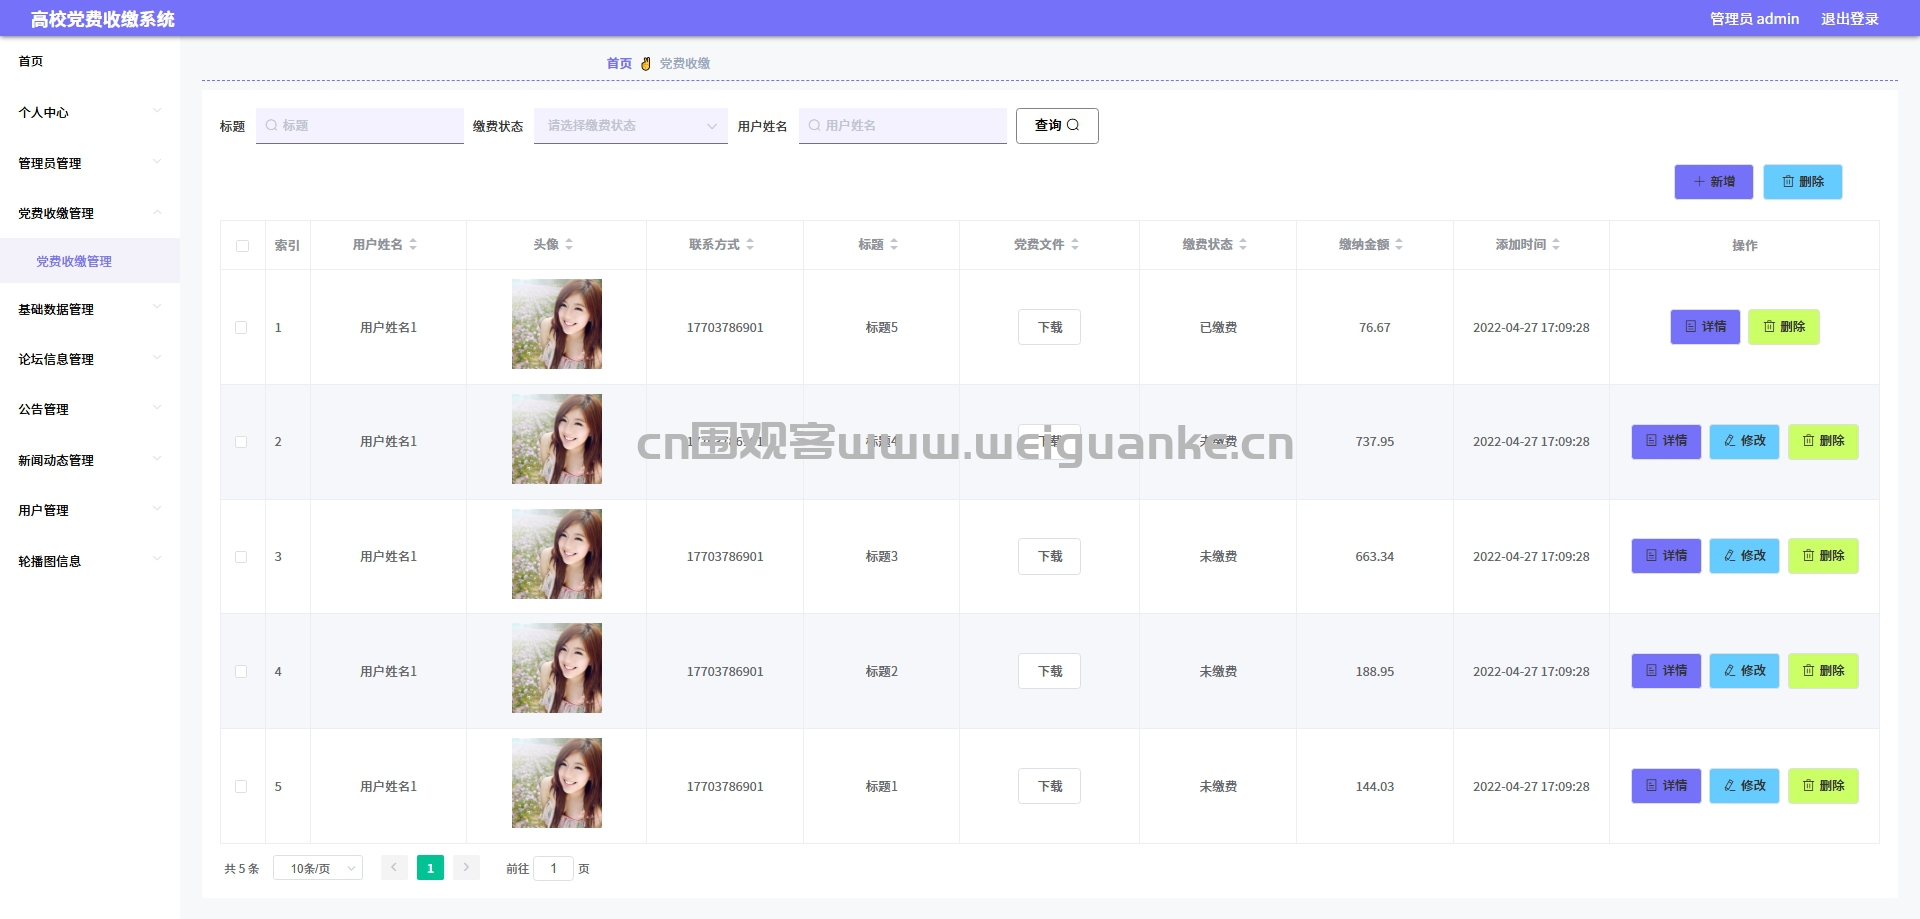Open the 缴费状态 filter dropdown

point(631,126)
